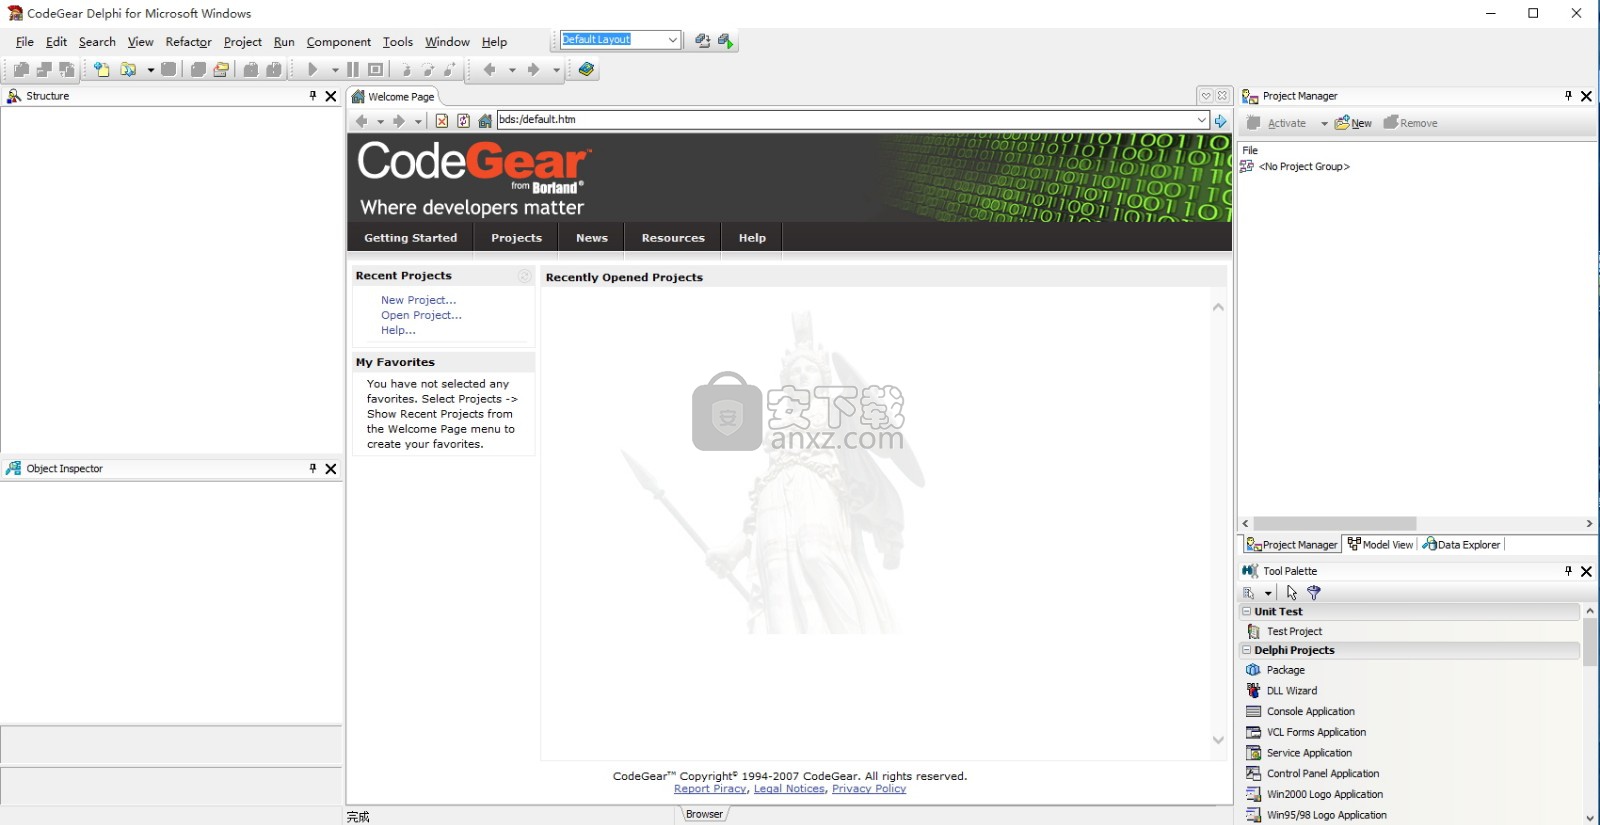The height and width of the screenshot is (825, 1600).
Task: Click the Open file toolbar icon
Action: 128,69
